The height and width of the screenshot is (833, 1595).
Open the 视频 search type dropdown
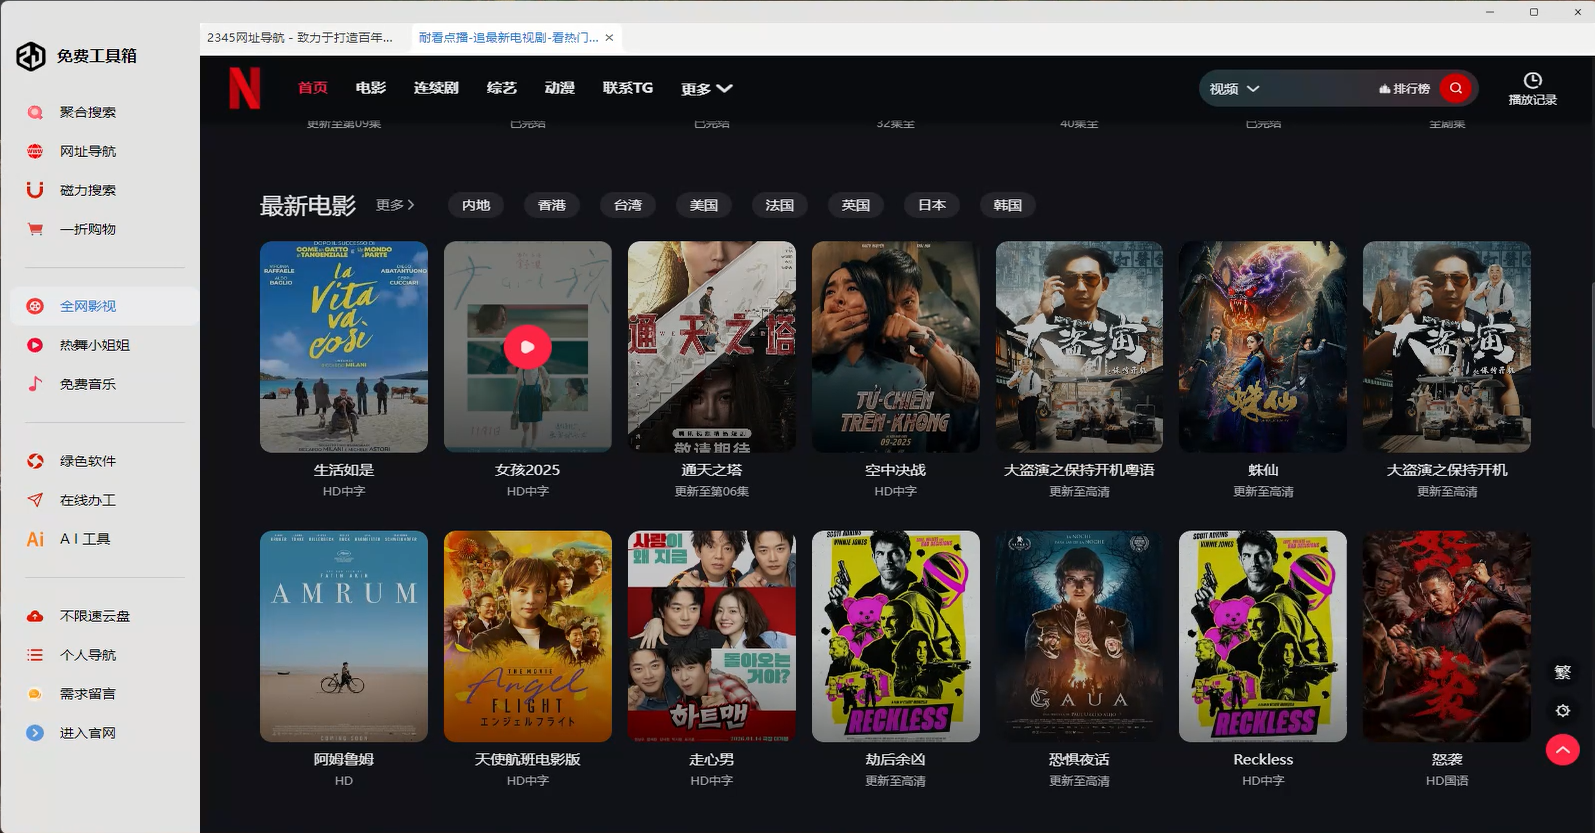(1234, 89)
